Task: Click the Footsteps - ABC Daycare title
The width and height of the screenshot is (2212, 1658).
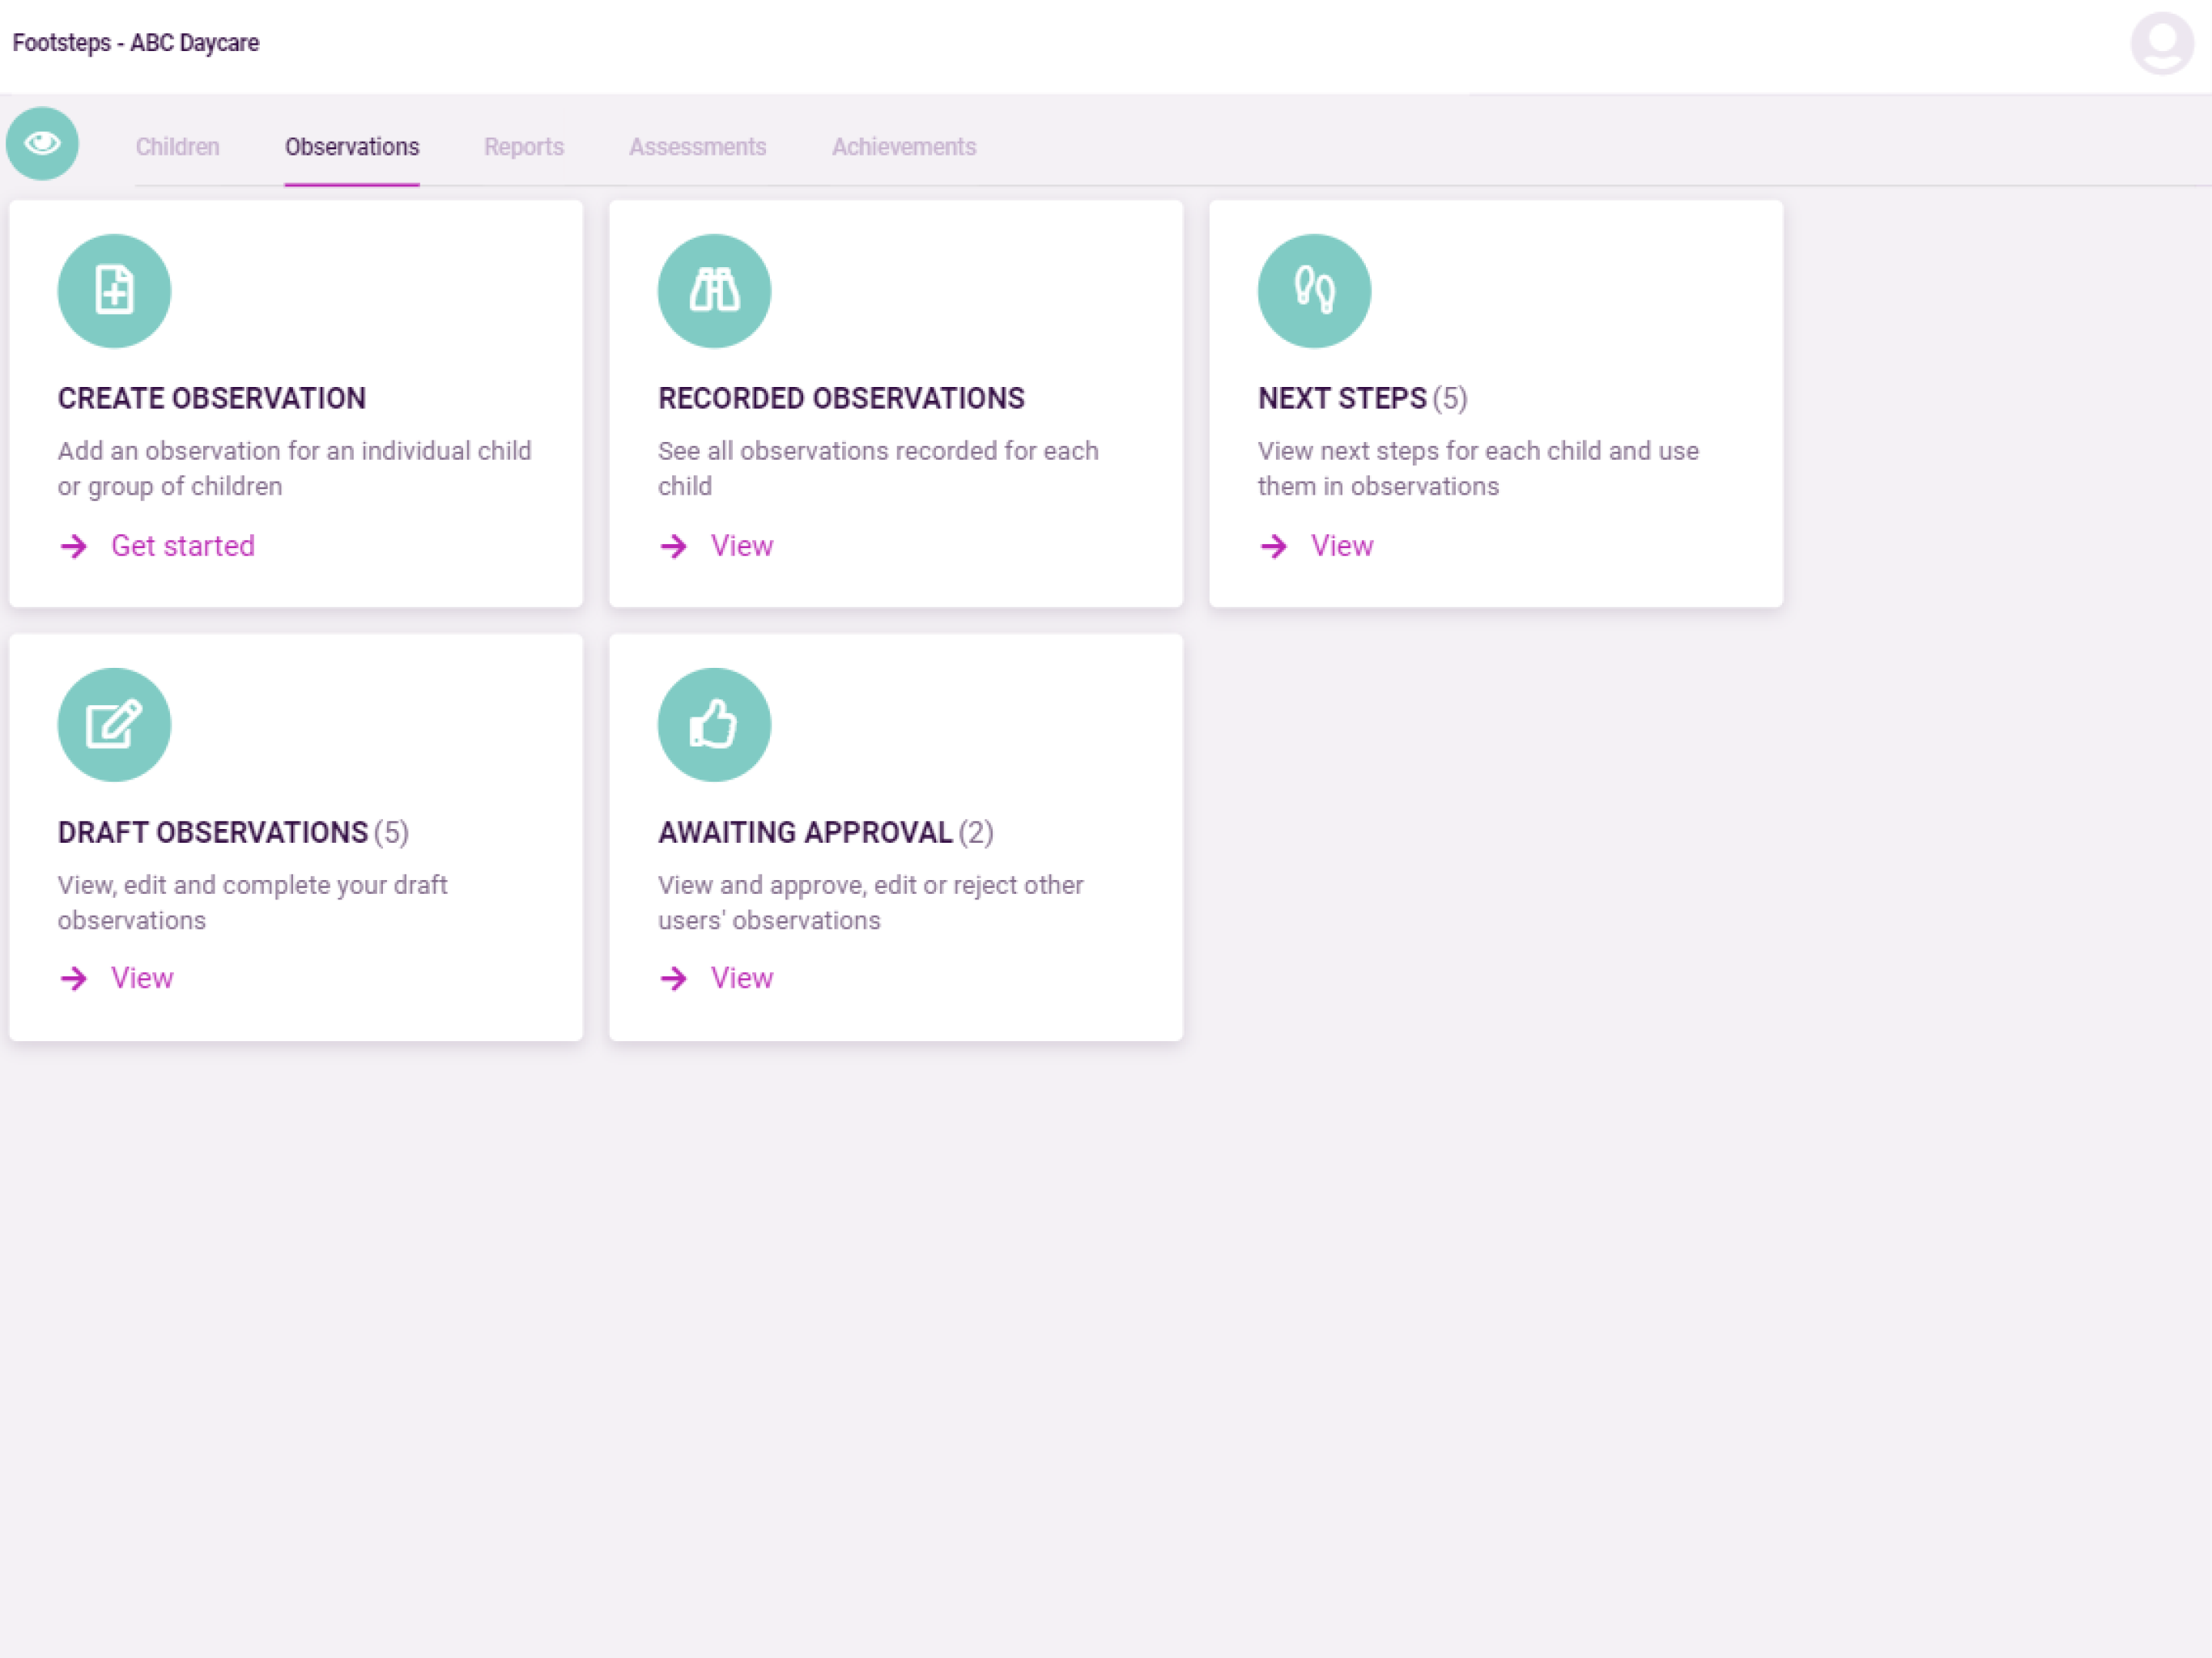Action: (136, 43)
